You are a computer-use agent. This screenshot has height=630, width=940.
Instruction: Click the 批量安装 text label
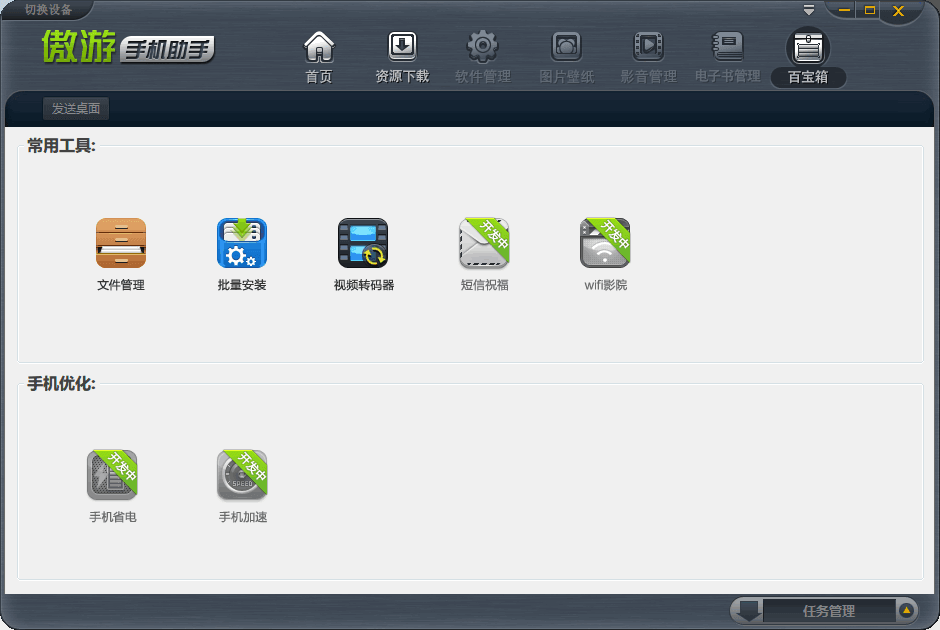pos(242,285)
